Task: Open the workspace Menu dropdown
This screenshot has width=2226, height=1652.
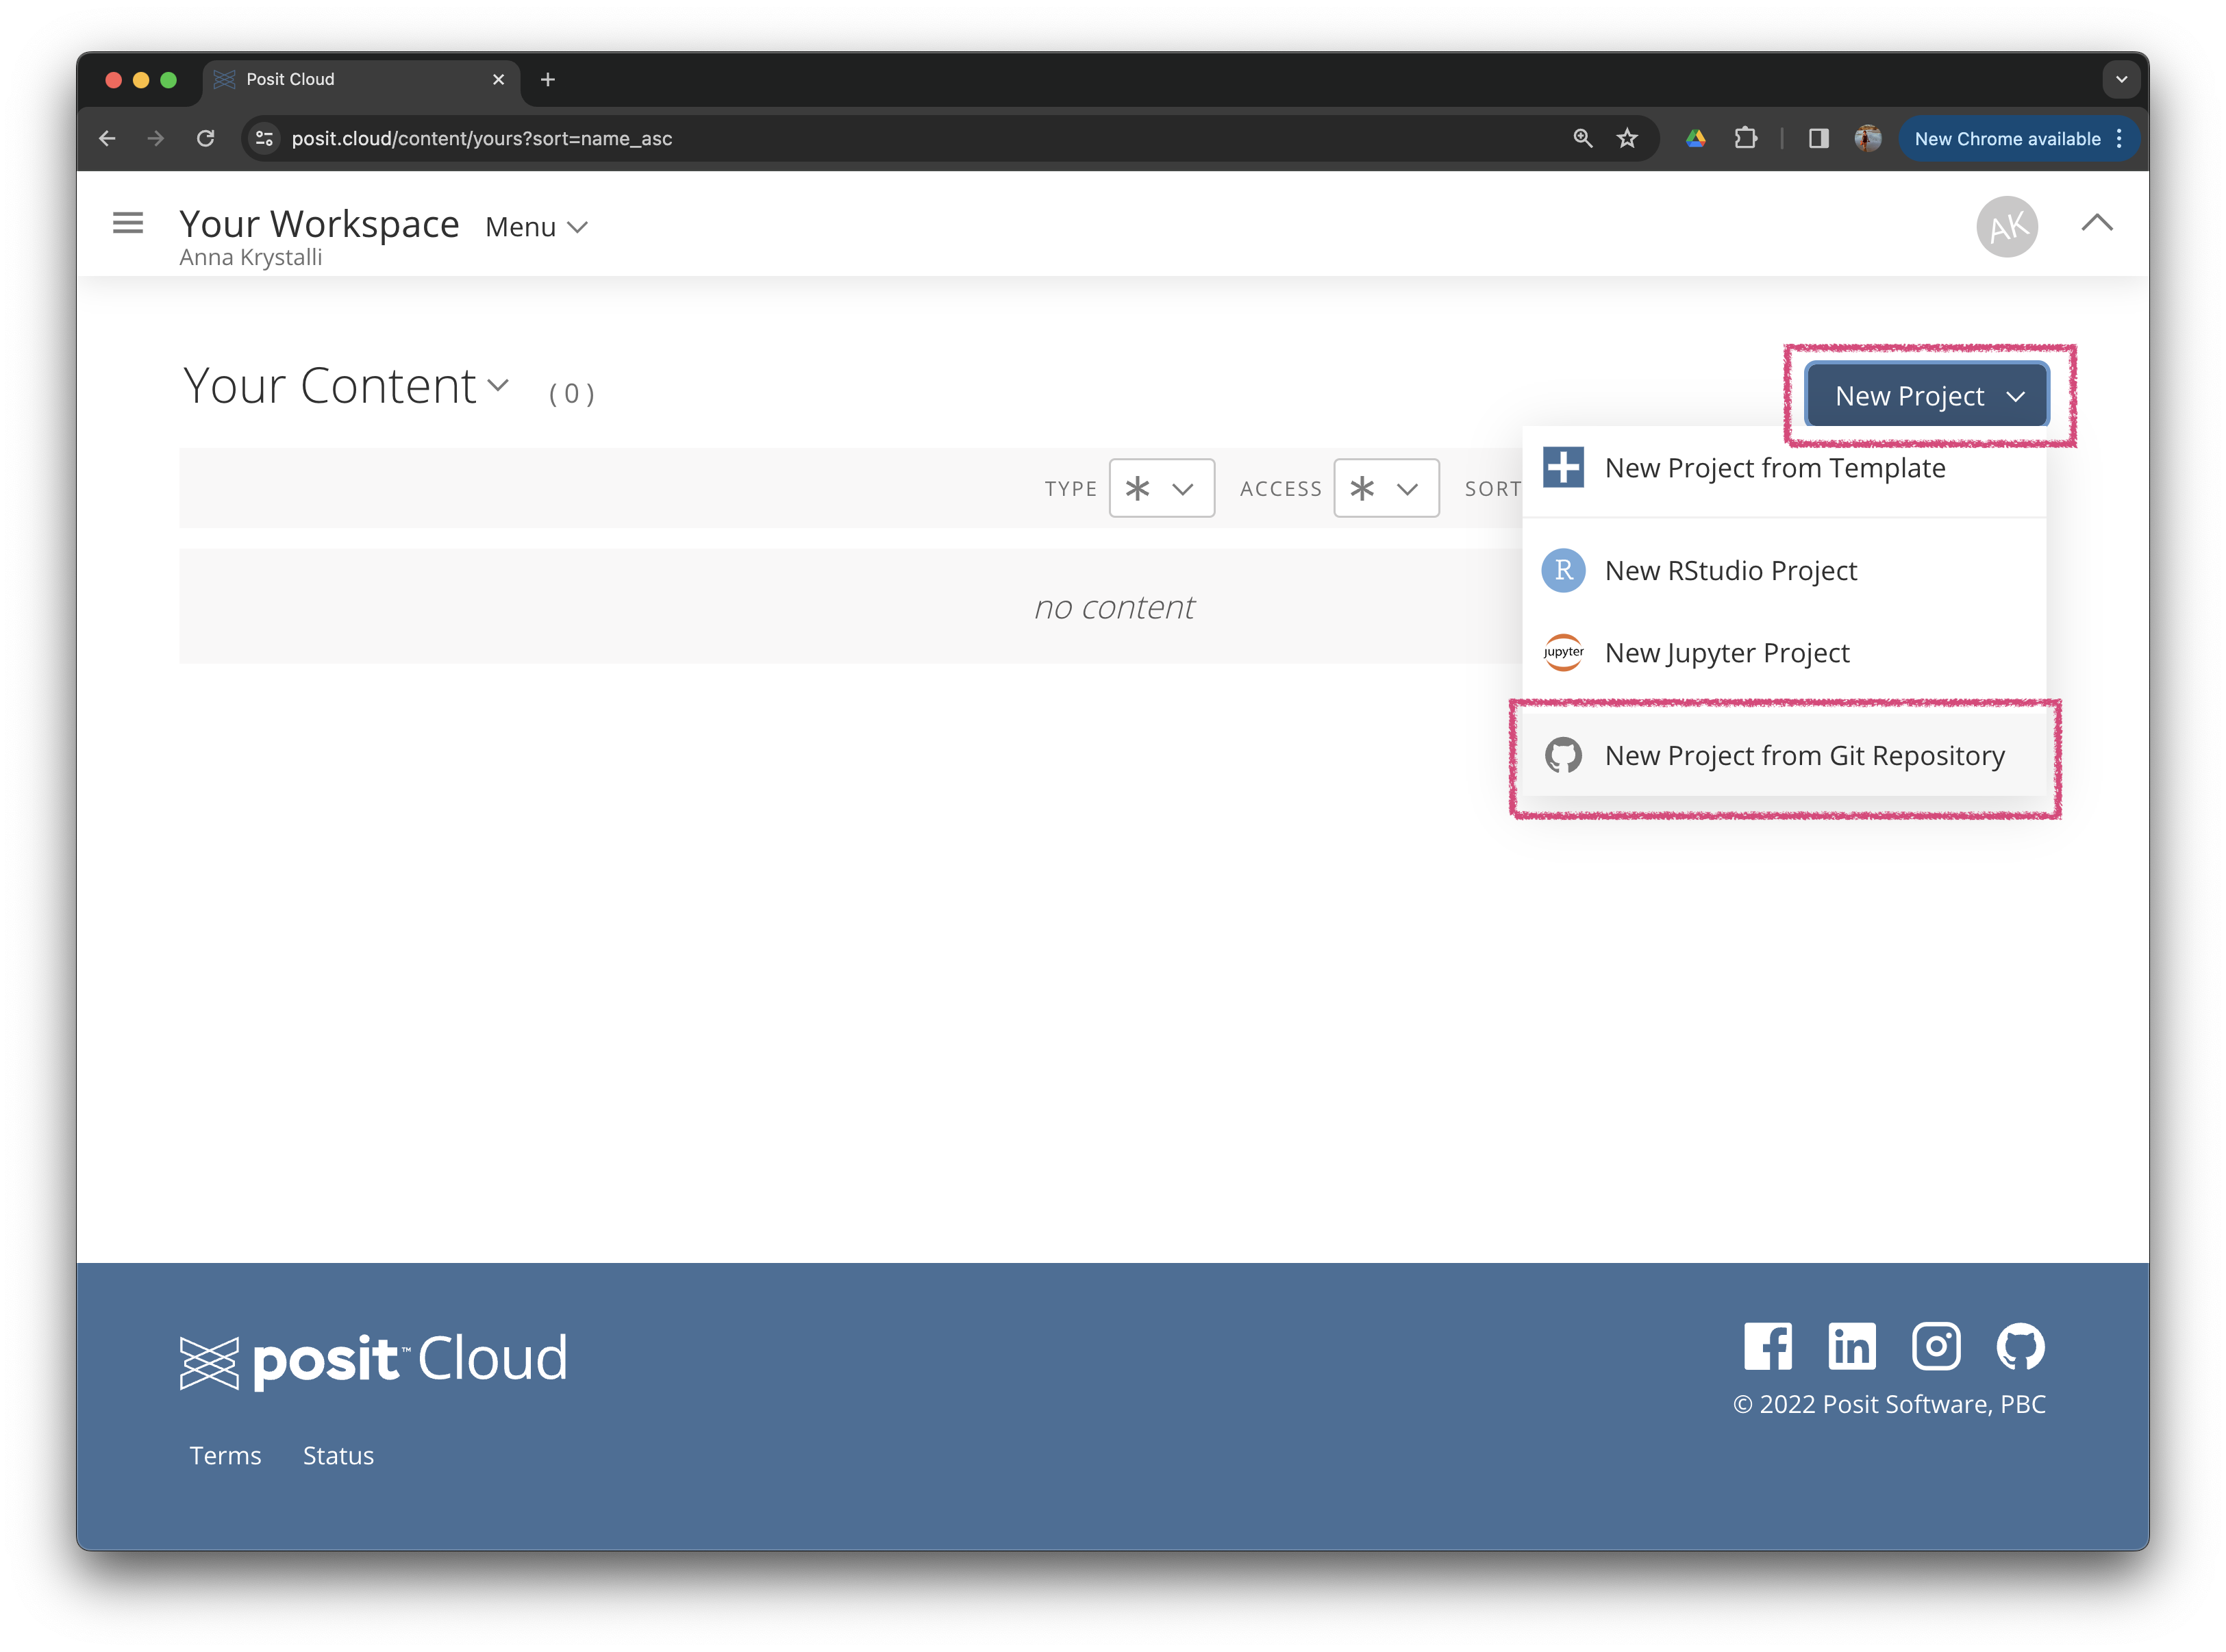Action: (536, 227)
